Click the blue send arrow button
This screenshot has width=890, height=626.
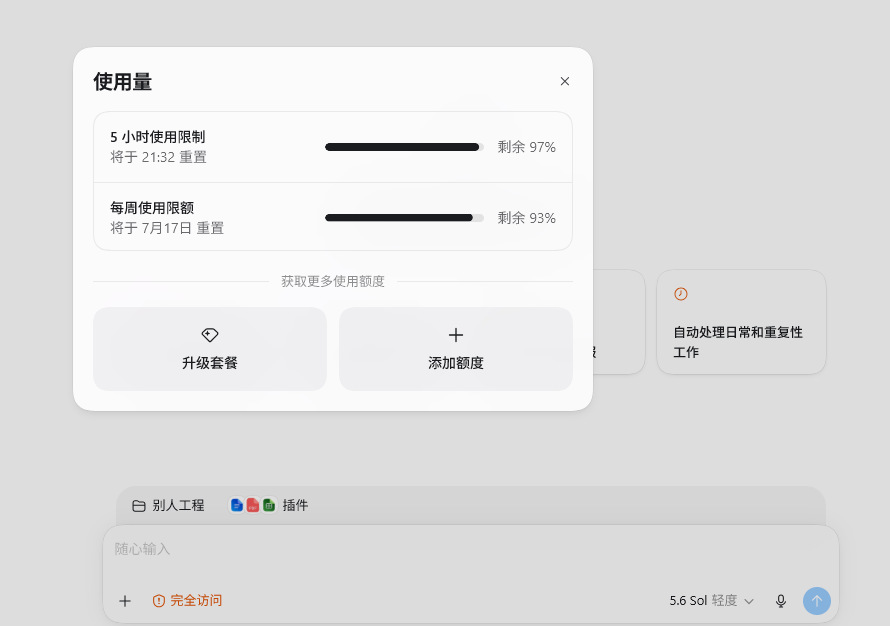click(x=817, y=600)
